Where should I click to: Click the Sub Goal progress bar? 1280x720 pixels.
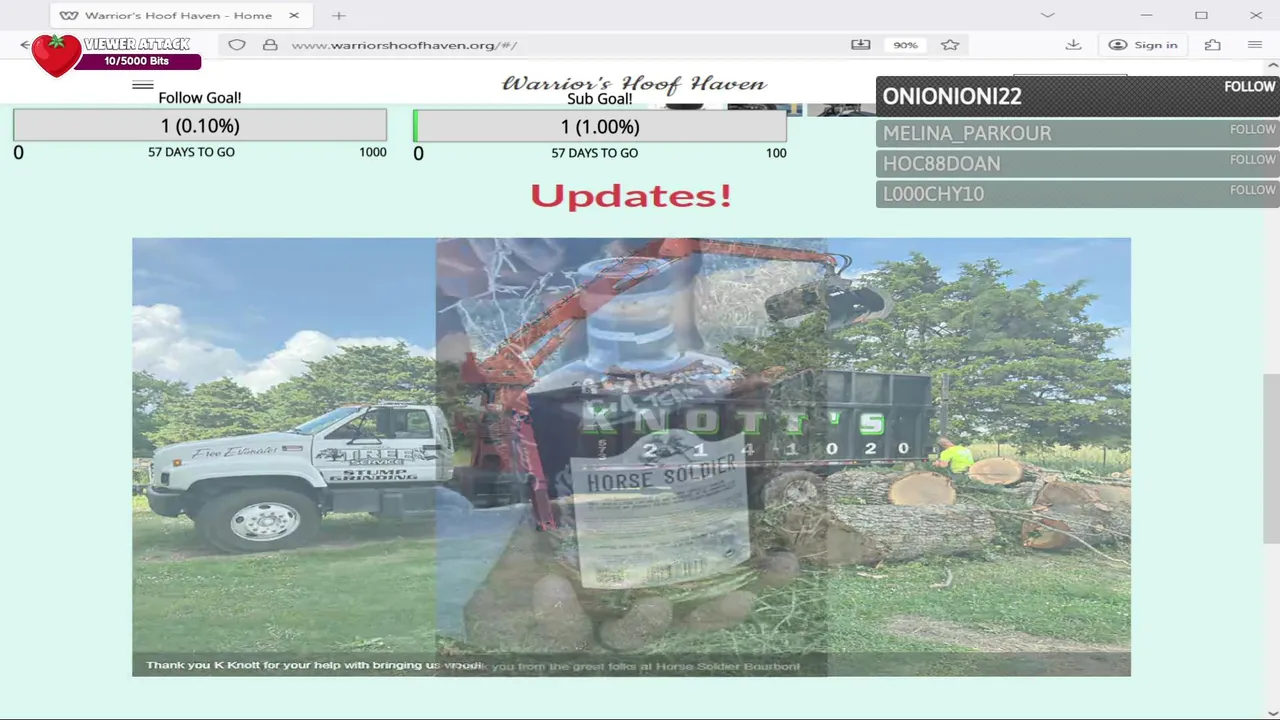tap(600, 126)
